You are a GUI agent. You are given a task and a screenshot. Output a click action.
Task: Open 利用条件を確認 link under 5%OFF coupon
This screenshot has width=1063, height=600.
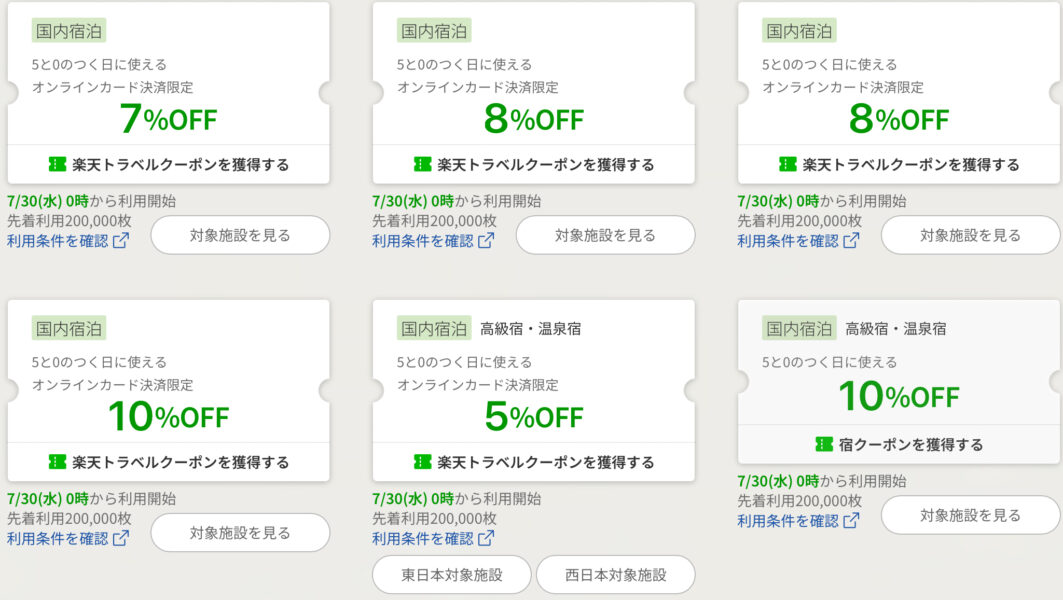(422, 539)
